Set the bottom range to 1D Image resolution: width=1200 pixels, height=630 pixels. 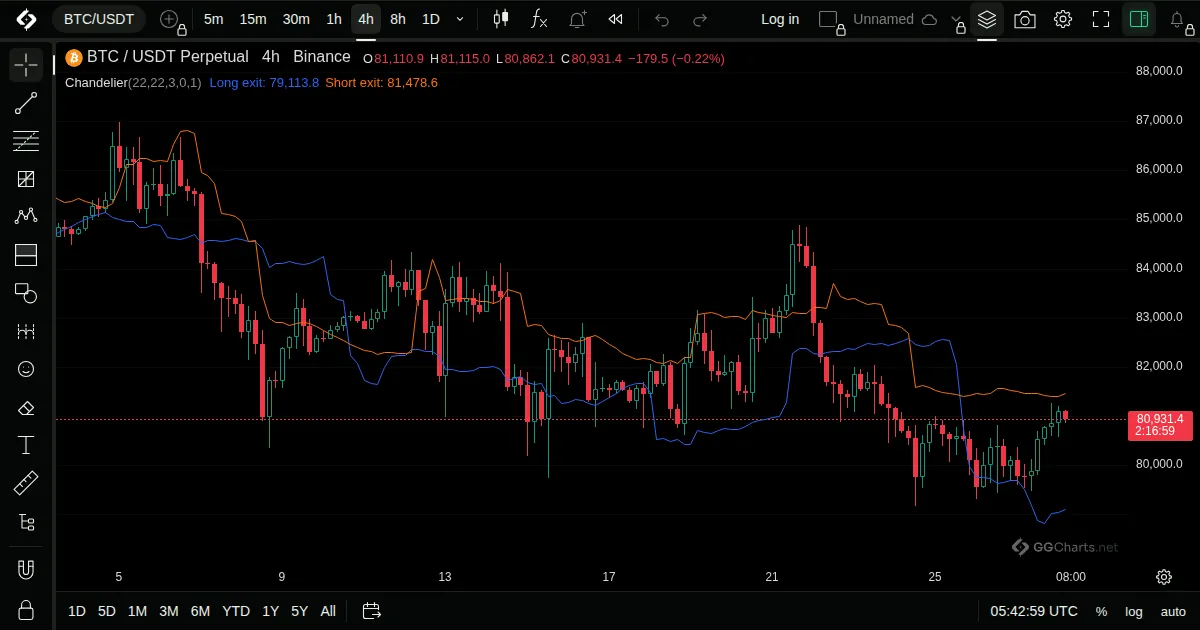coord(77,611)
